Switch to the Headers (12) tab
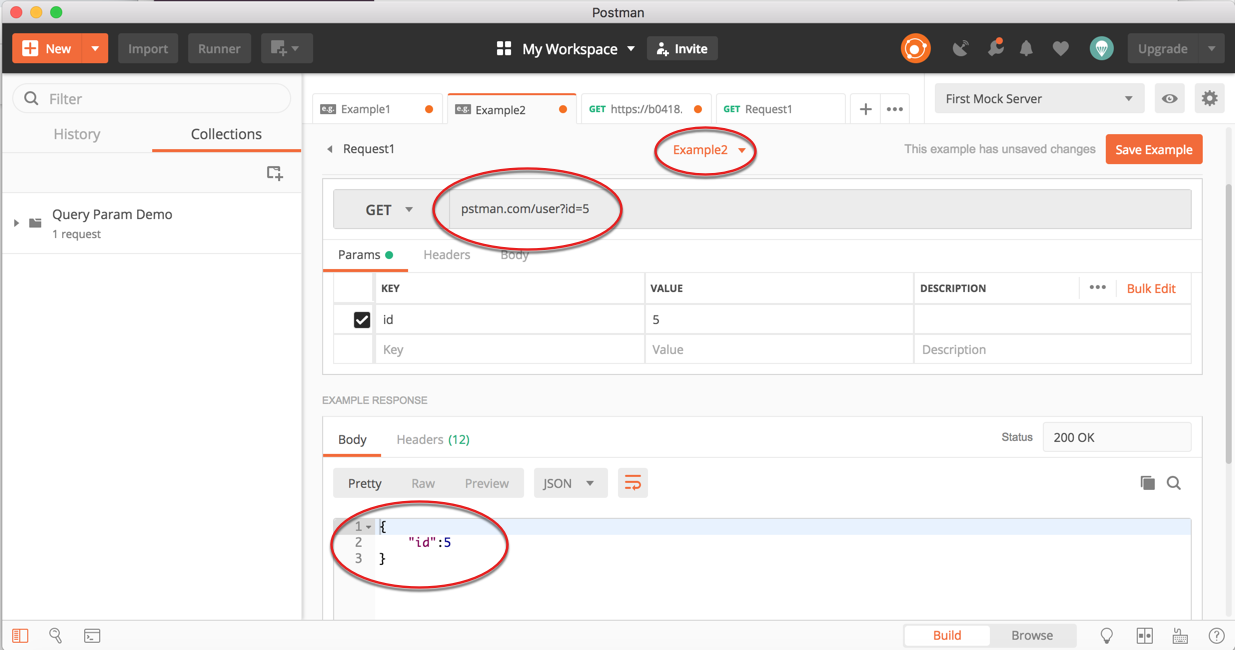 click(432, 439)
